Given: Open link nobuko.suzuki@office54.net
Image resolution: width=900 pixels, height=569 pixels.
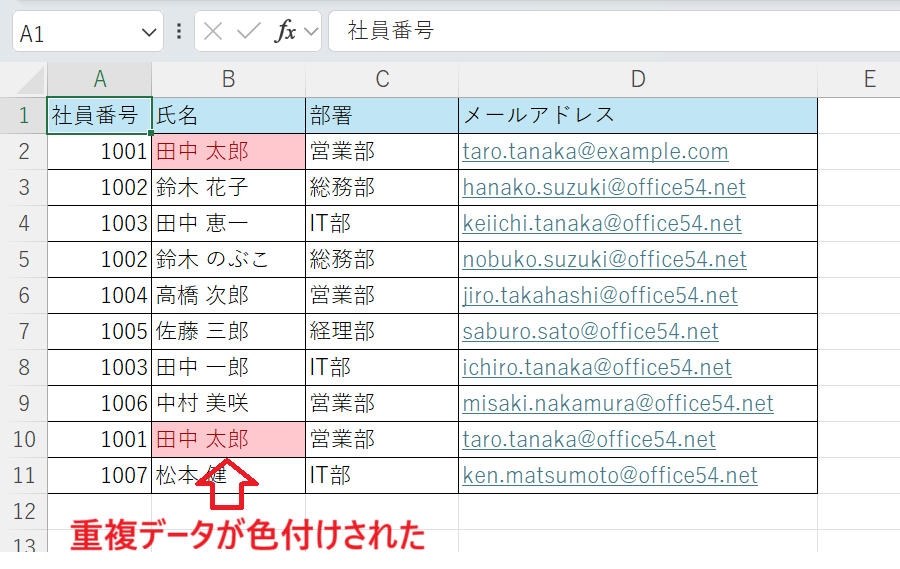Looking at the screenshot, I should 604,260.
